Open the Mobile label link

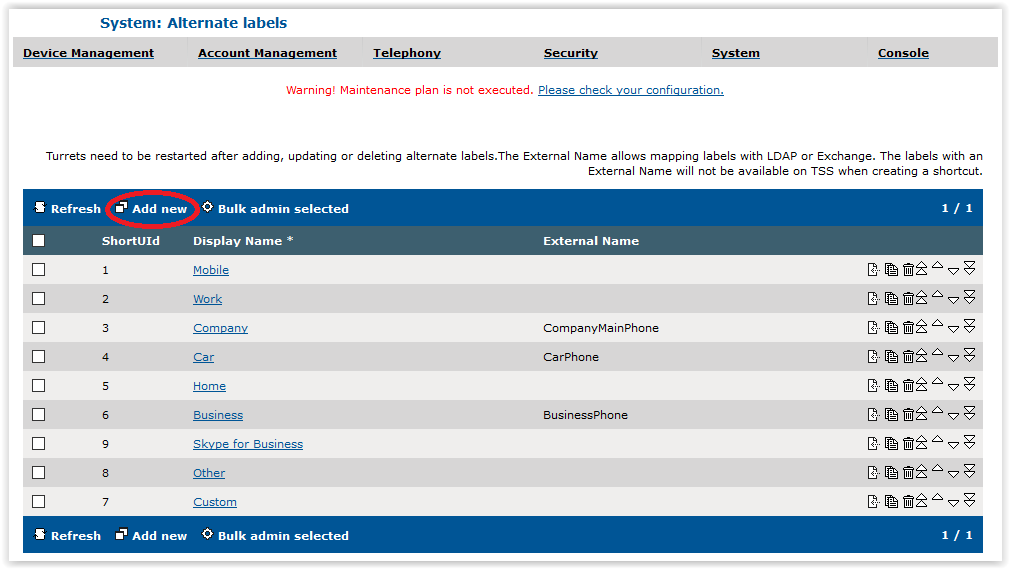click(211, 270)
